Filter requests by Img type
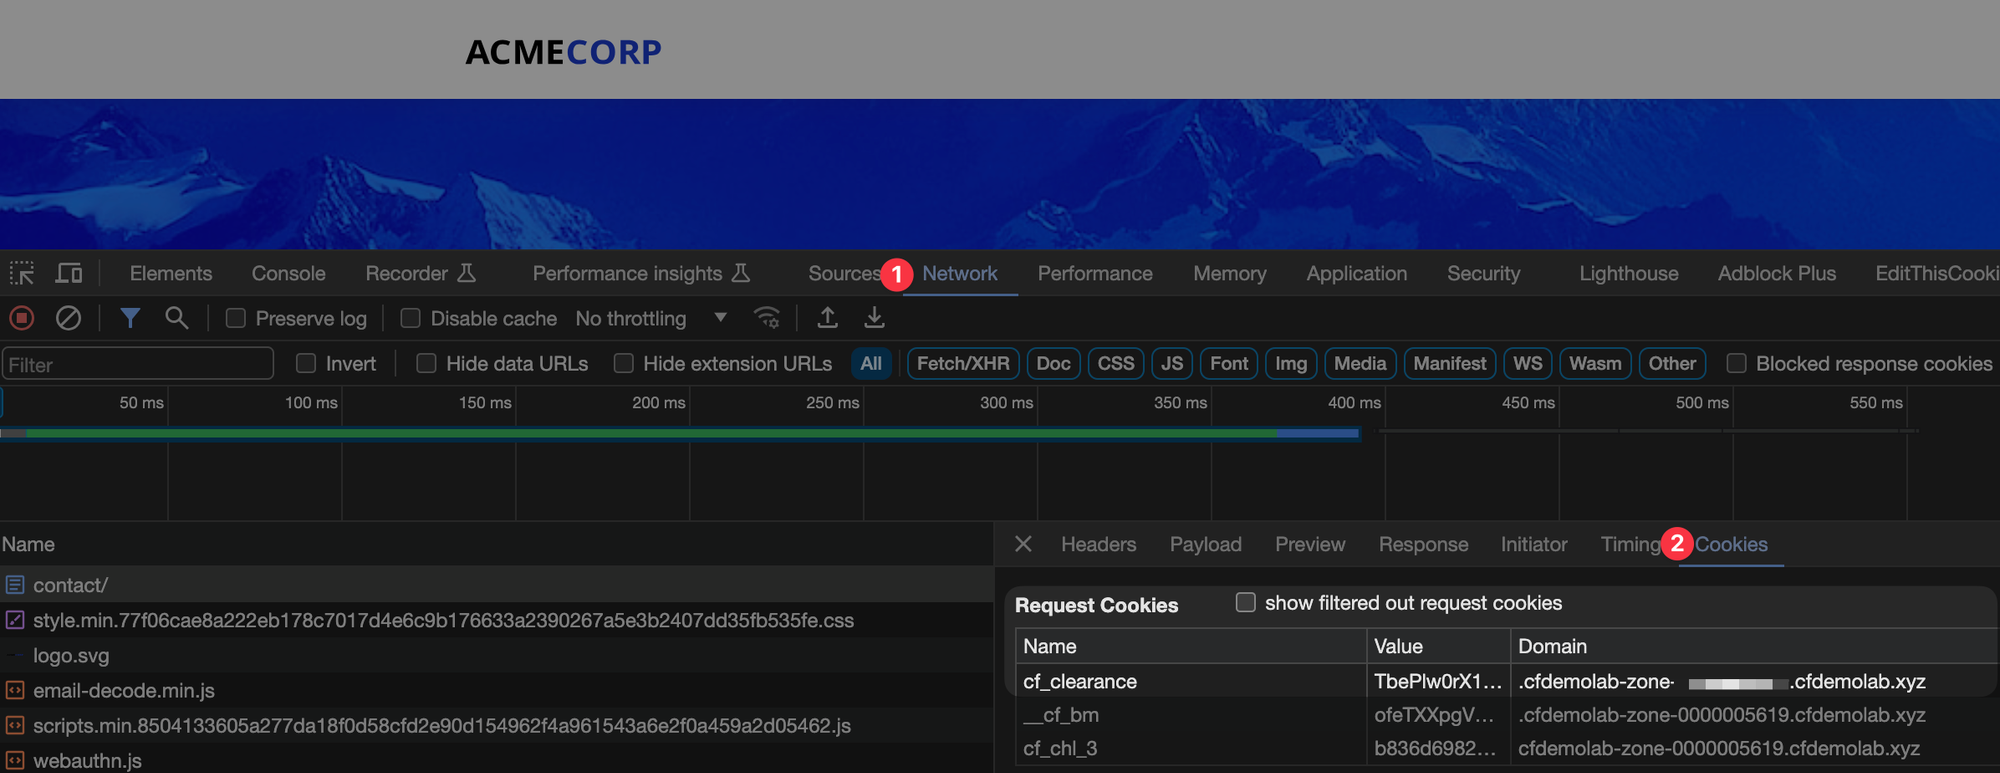The image size is (2000, 773). tap(1291, 363)
